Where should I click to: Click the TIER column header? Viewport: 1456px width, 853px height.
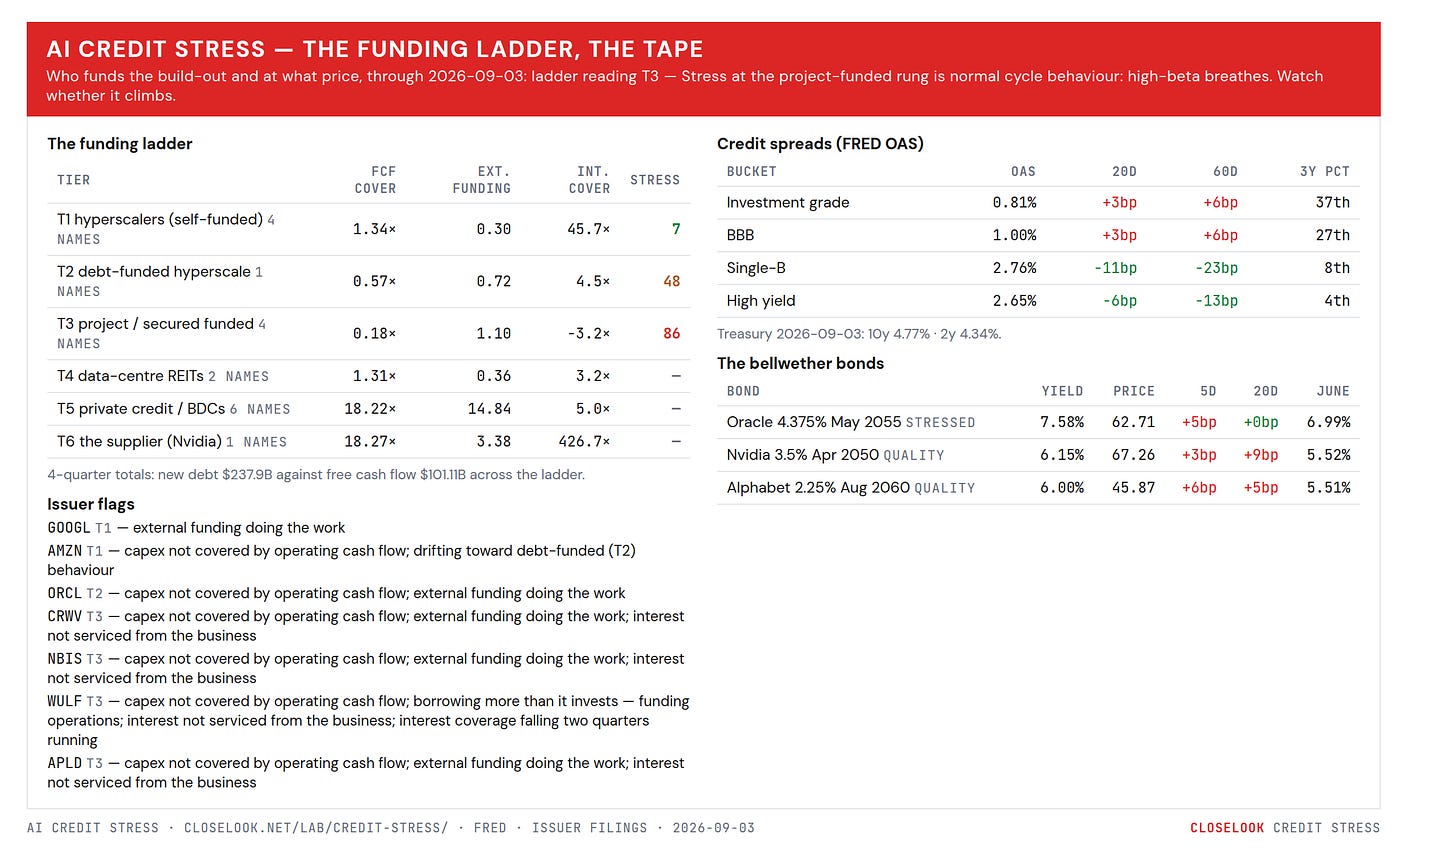pos(74,180)
